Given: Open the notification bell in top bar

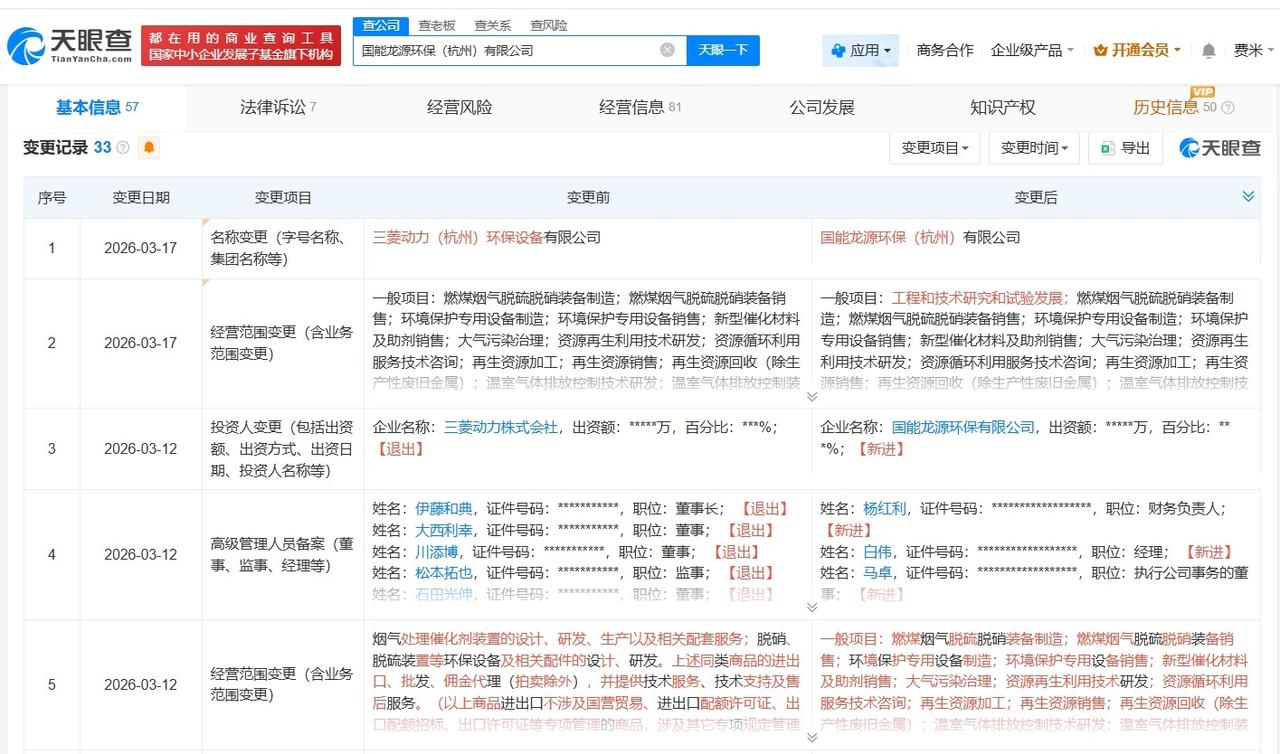Looking at the screenshot, I should click(x=1208, y=49).
